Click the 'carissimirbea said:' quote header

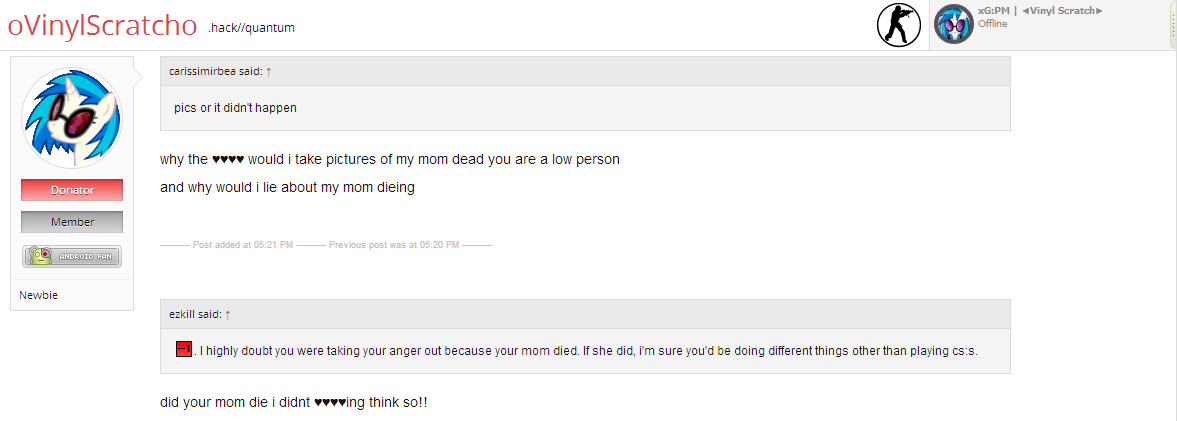(214, 71)
